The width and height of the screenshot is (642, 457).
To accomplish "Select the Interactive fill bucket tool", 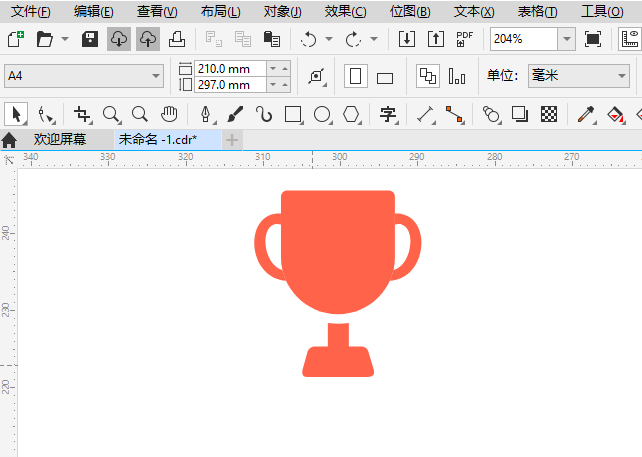I will coord(615,114).
